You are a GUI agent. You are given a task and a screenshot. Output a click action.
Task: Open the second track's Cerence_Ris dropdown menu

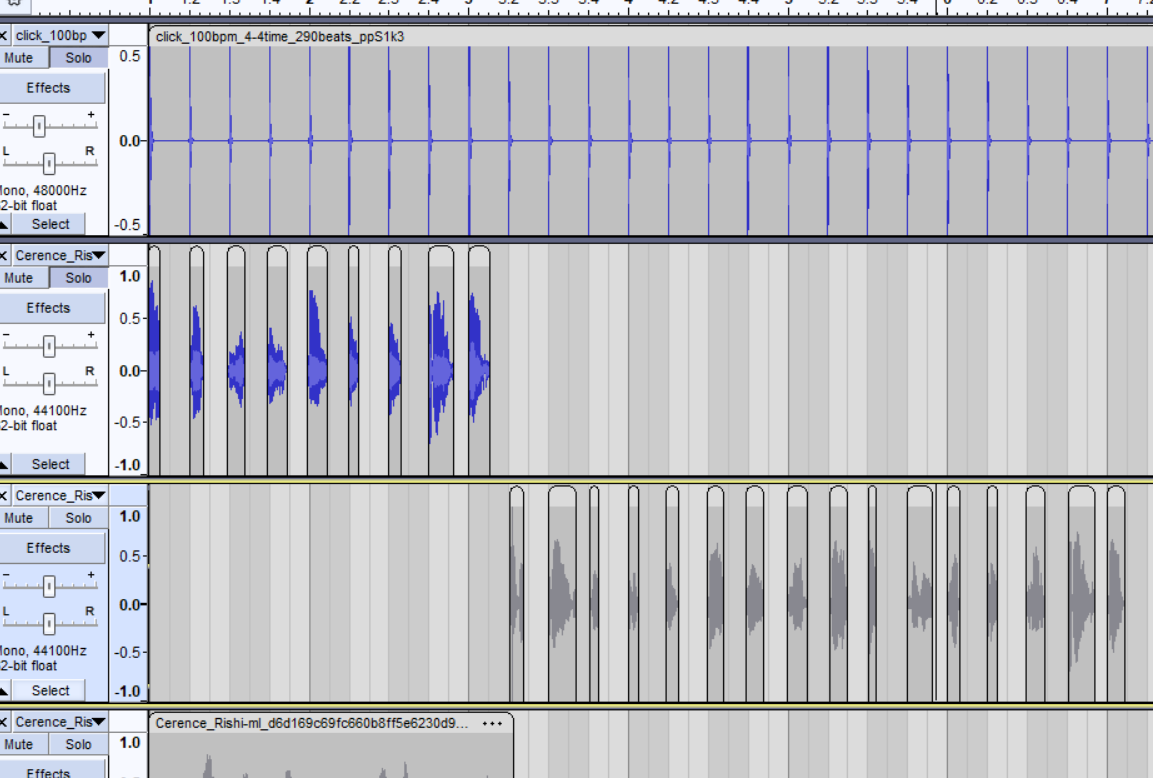[60, 256]
